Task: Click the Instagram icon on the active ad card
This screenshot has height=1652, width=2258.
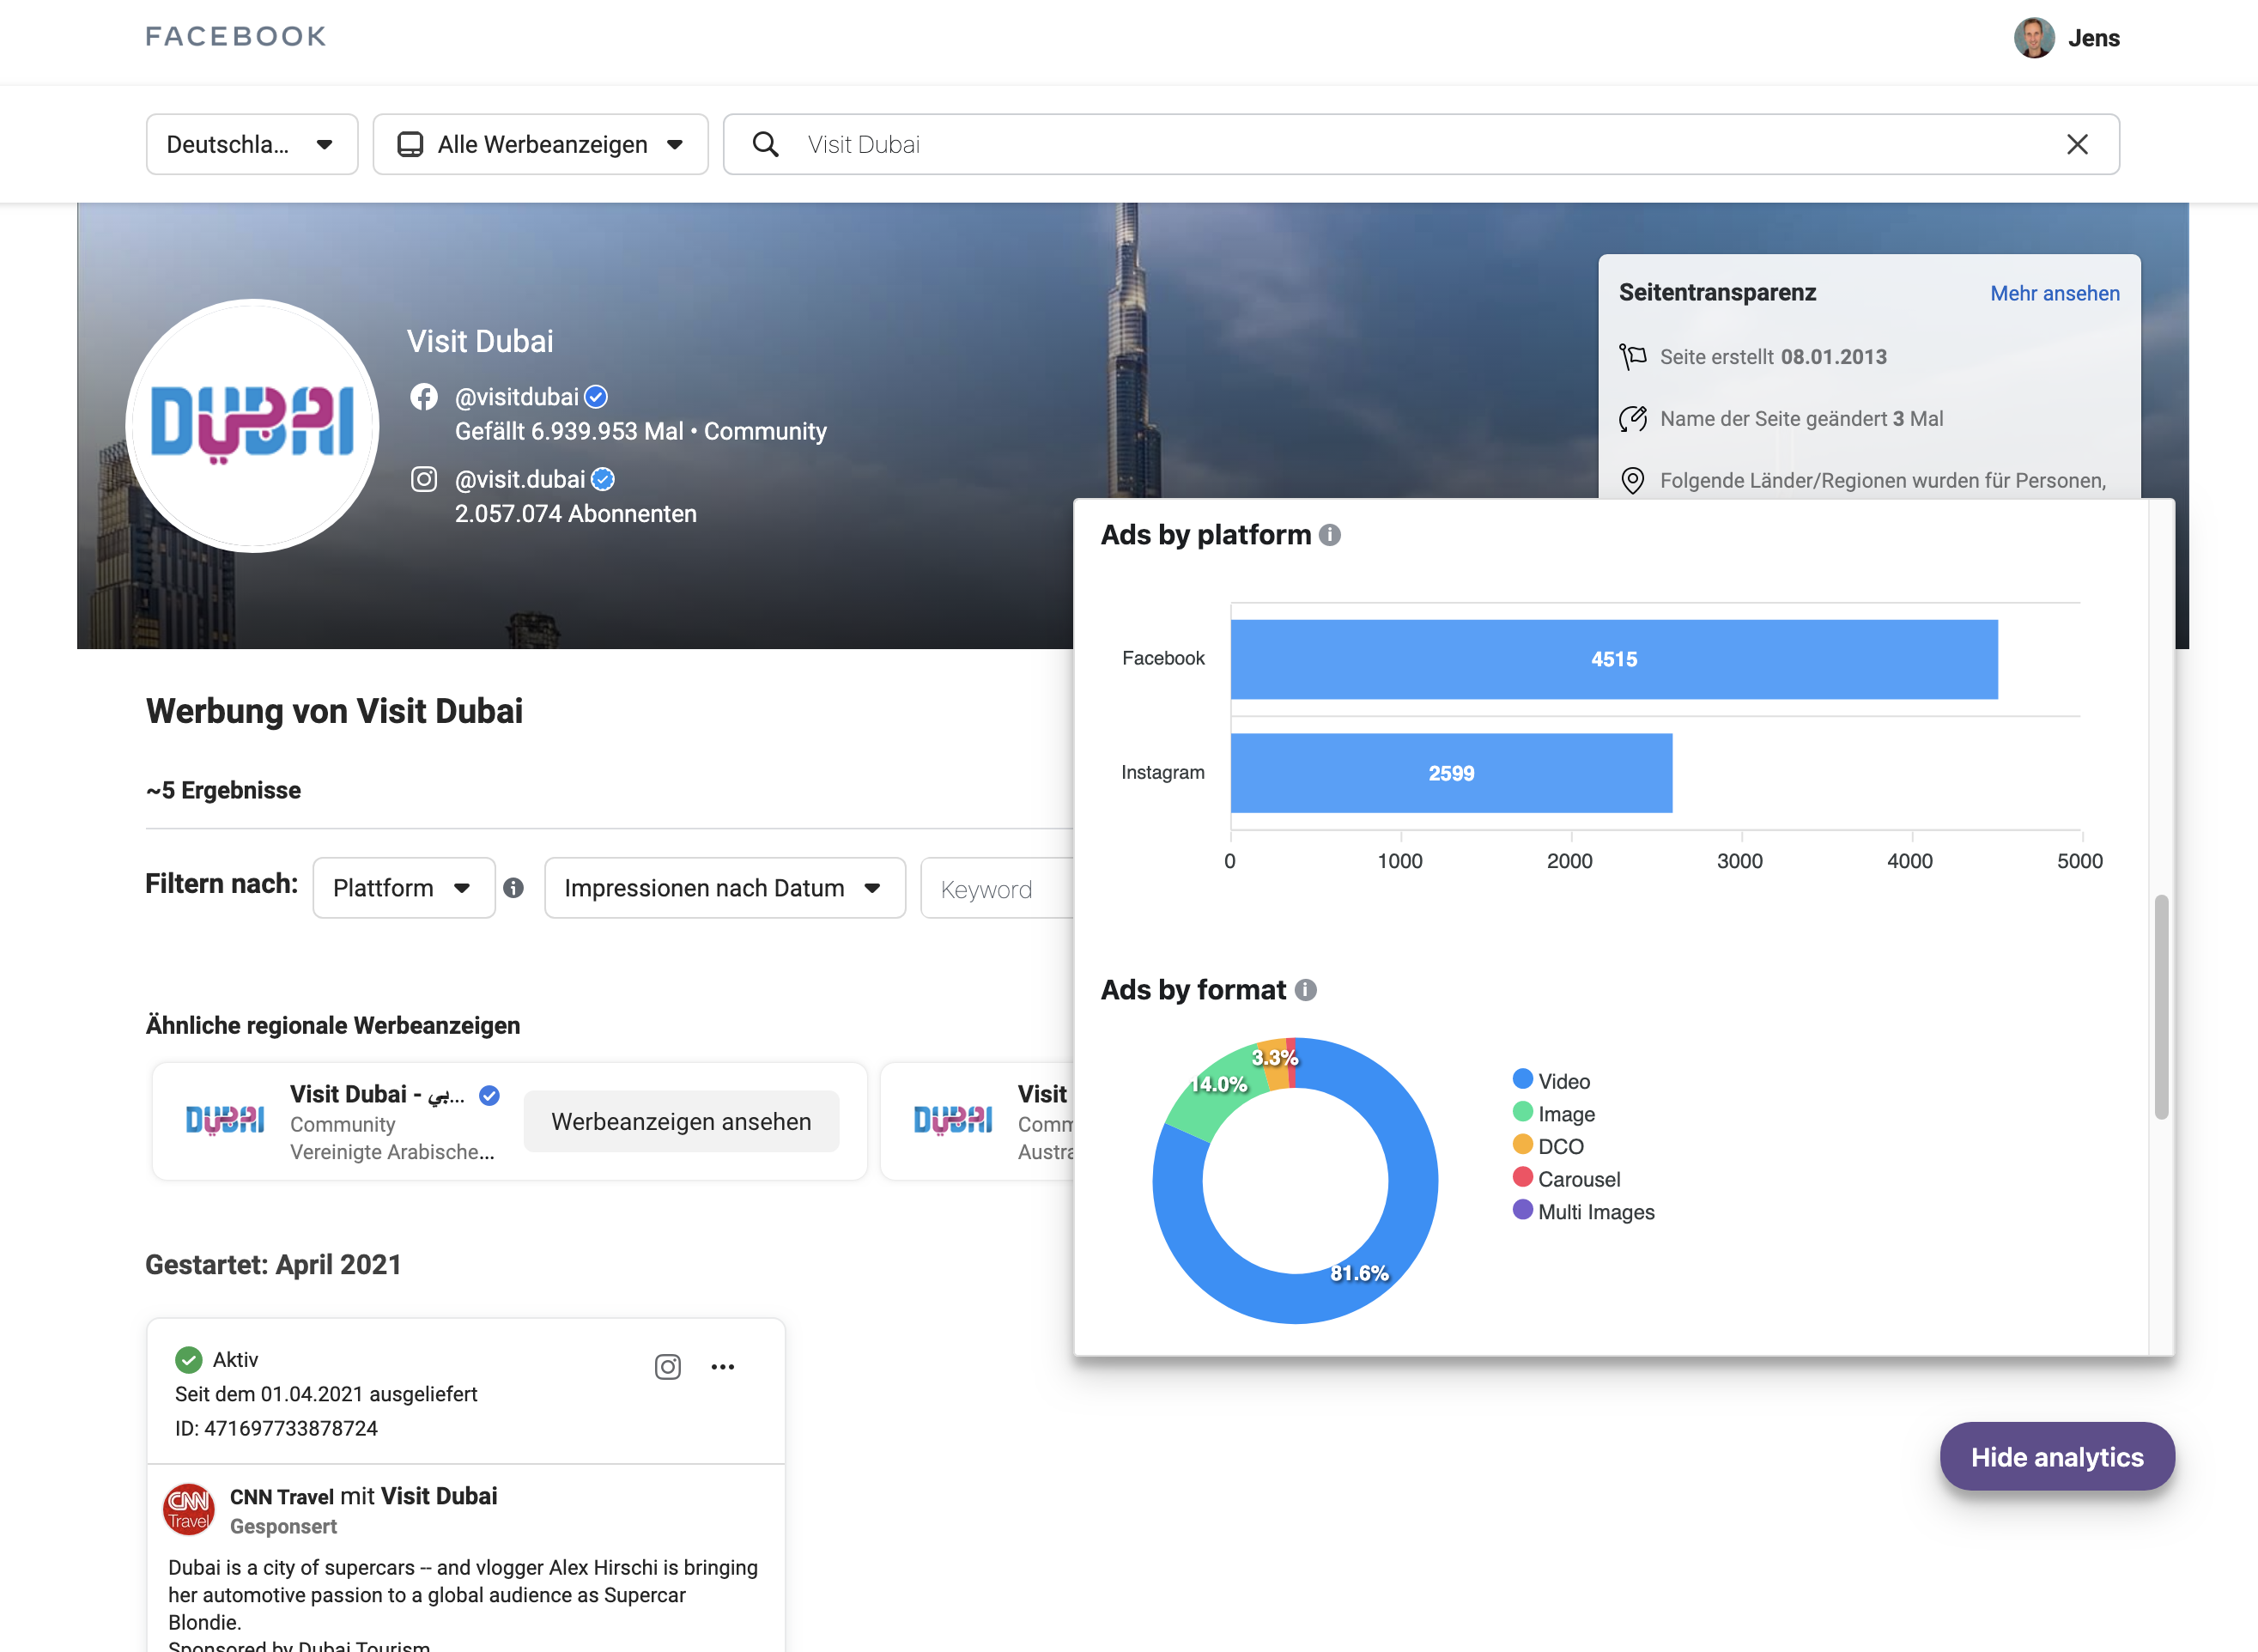Action: [668, 1367]
